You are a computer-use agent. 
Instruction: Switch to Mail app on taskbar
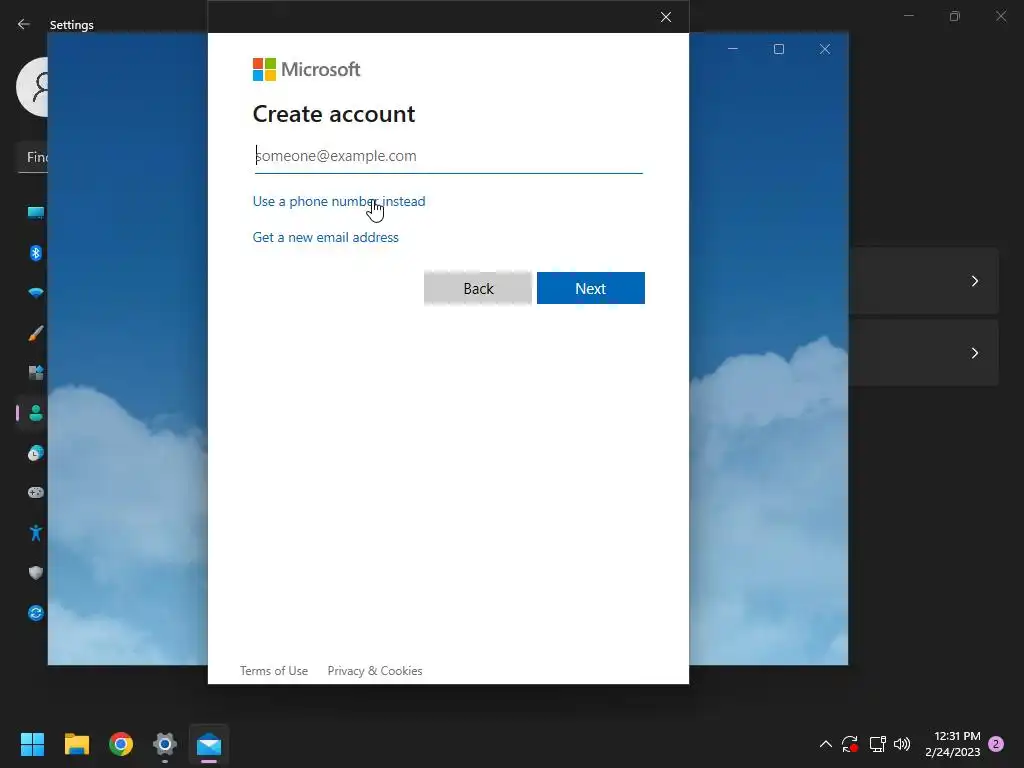tap(209, 744)
